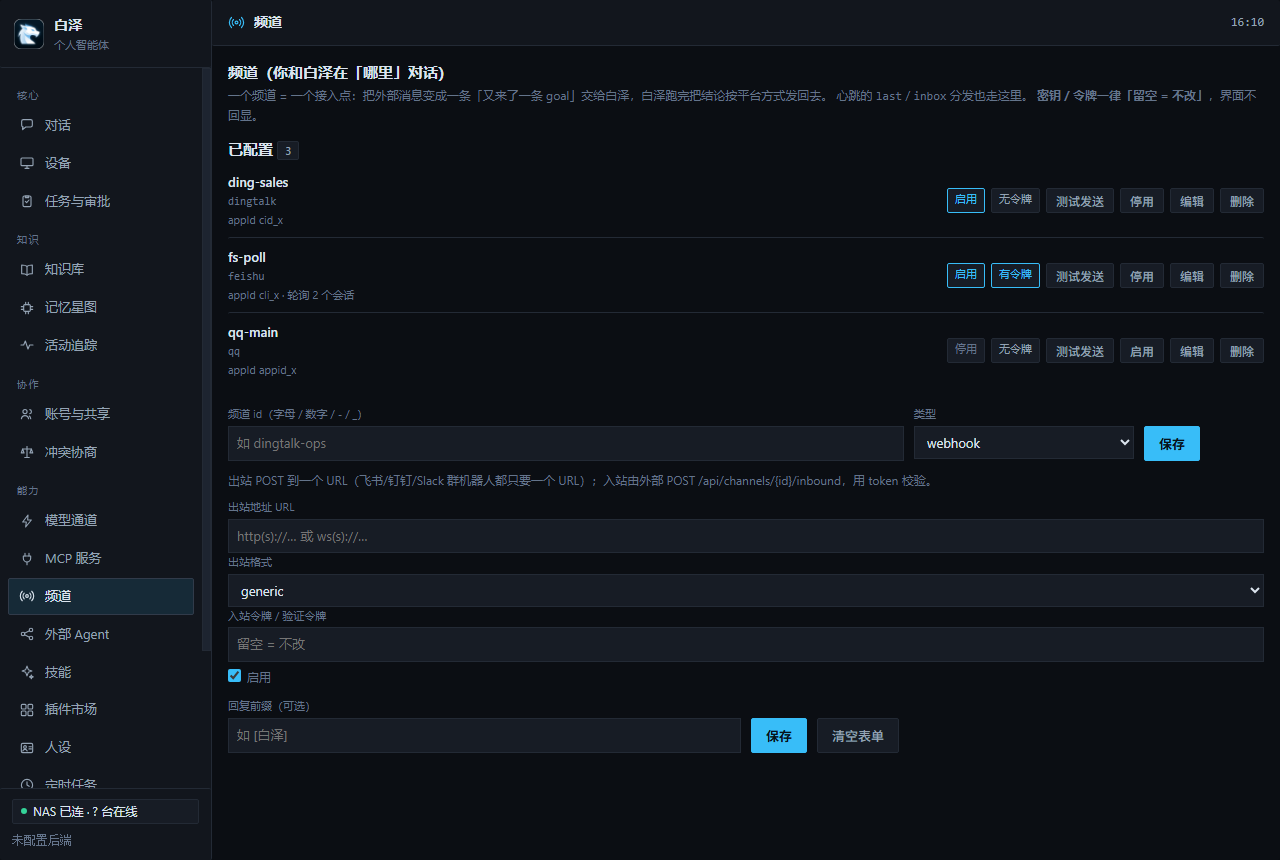Open 模型通道 lightning icon

click(27, 520)
